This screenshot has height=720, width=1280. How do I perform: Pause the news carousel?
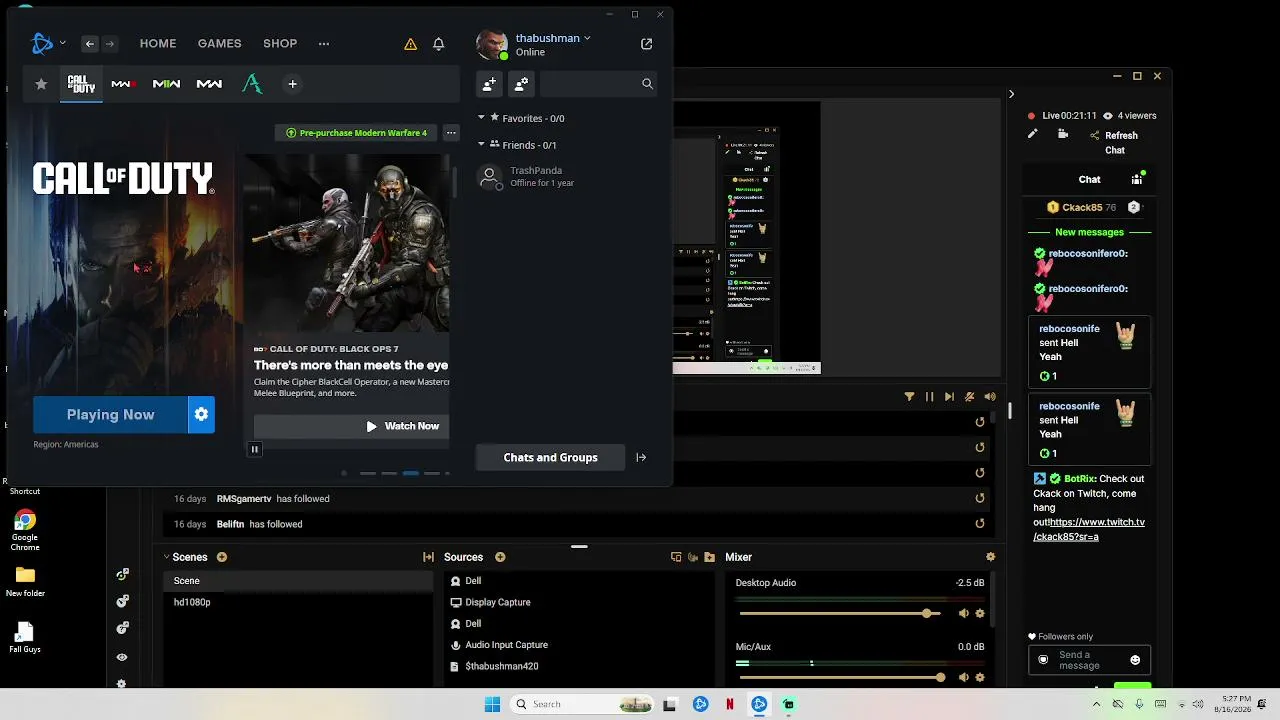(254, 450)
